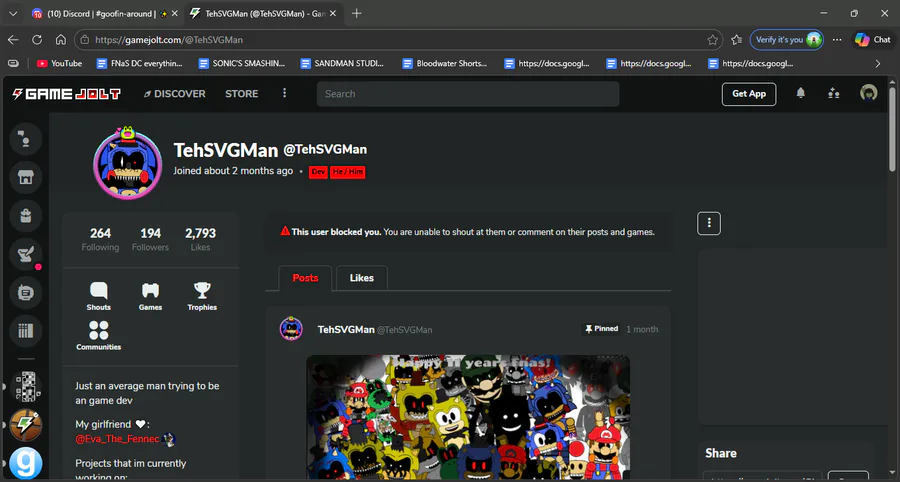Click the browser back arrow

coord(13,40)
